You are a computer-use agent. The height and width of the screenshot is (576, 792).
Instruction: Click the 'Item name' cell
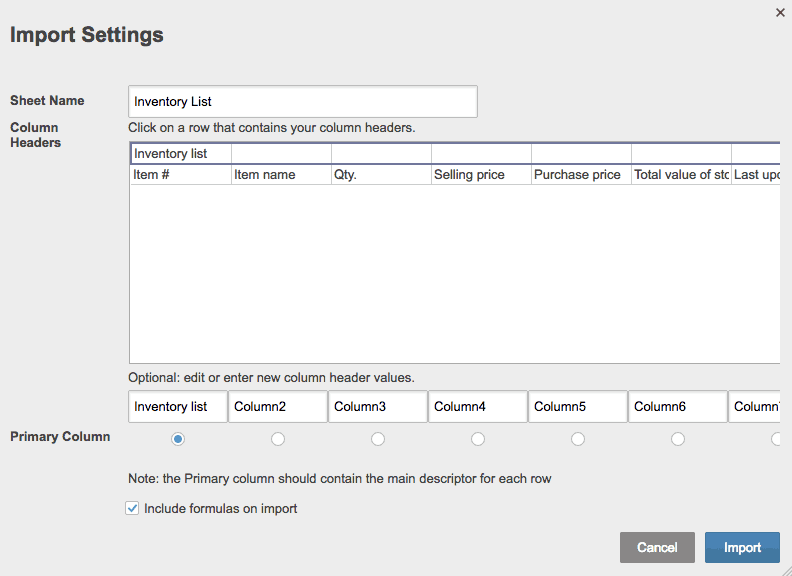point(280,175)
